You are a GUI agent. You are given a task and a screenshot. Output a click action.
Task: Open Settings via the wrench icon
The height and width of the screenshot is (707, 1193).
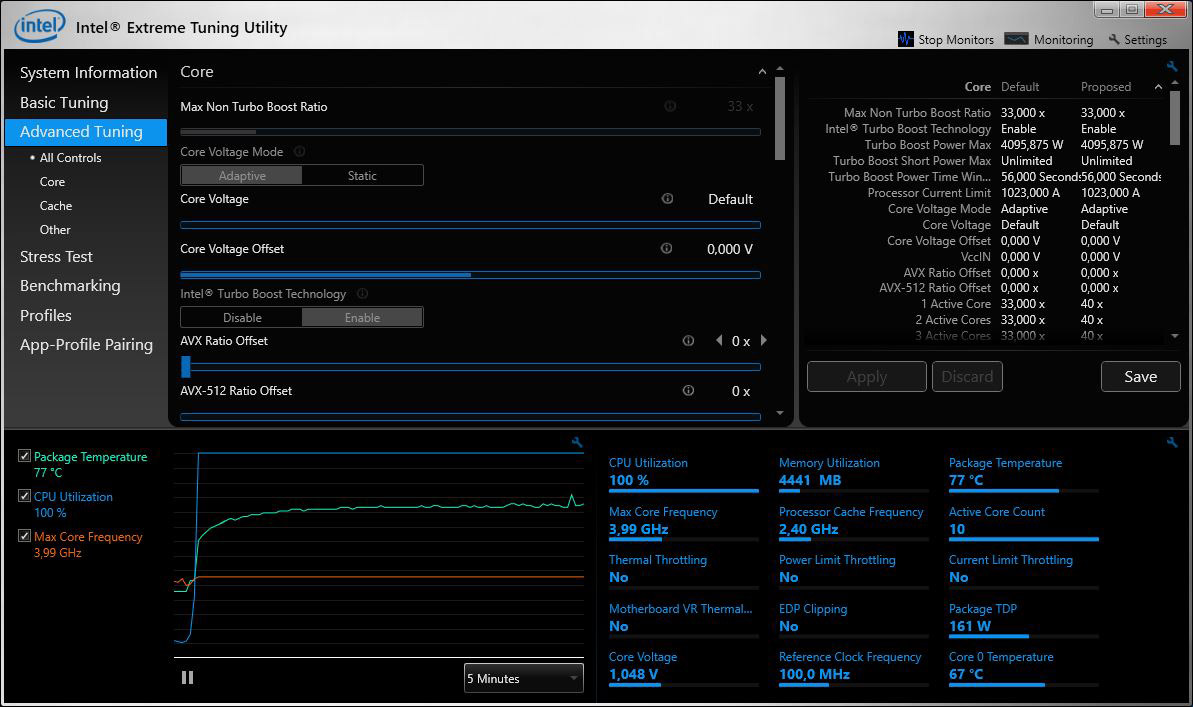click(1114, 39)
